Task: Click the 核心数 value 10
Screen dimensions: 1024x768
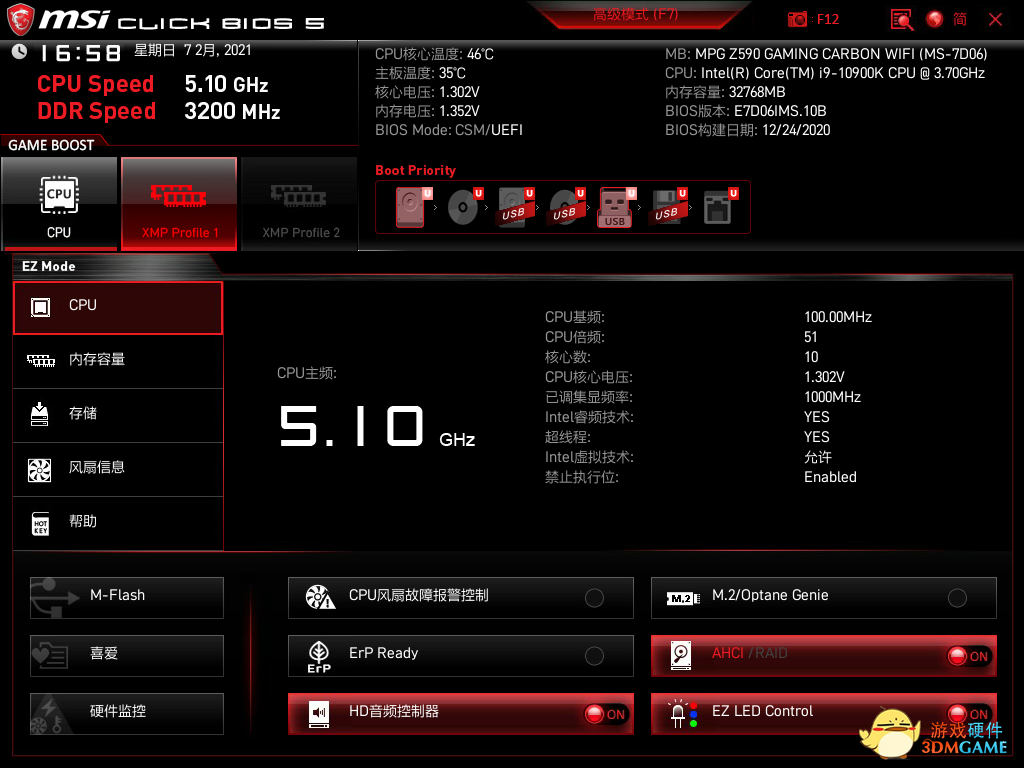Action: tap(811, 357)
